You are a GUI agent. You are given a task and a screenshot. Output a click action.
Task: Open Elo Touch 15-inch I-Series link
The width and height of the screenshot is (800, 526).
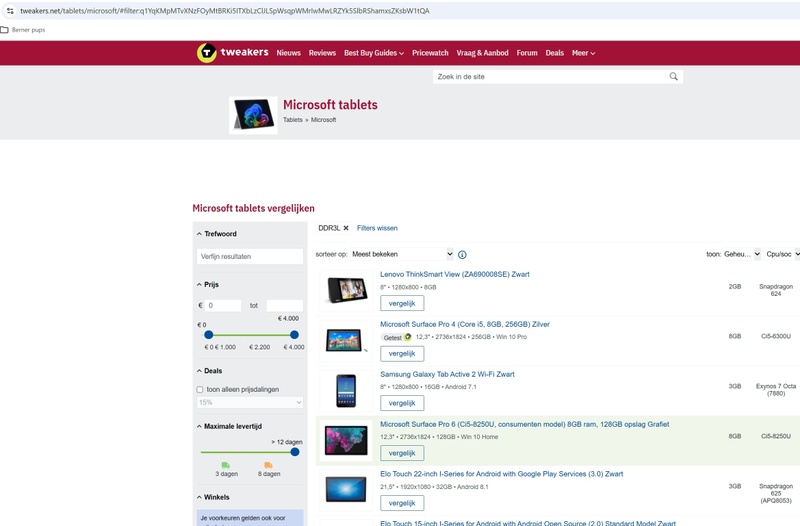[528, 523]
